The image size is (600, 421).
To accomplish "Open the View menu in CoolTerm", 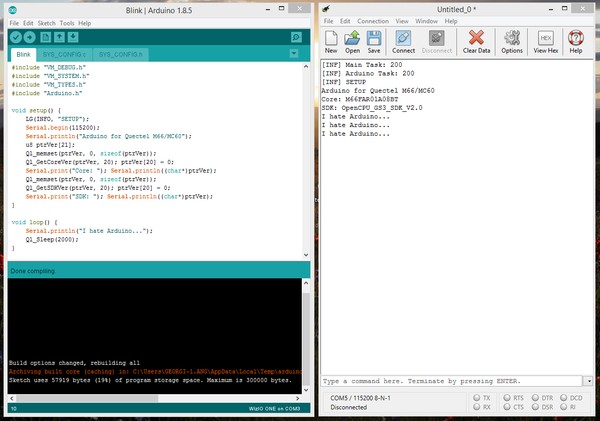I will [x=402, y=21].
